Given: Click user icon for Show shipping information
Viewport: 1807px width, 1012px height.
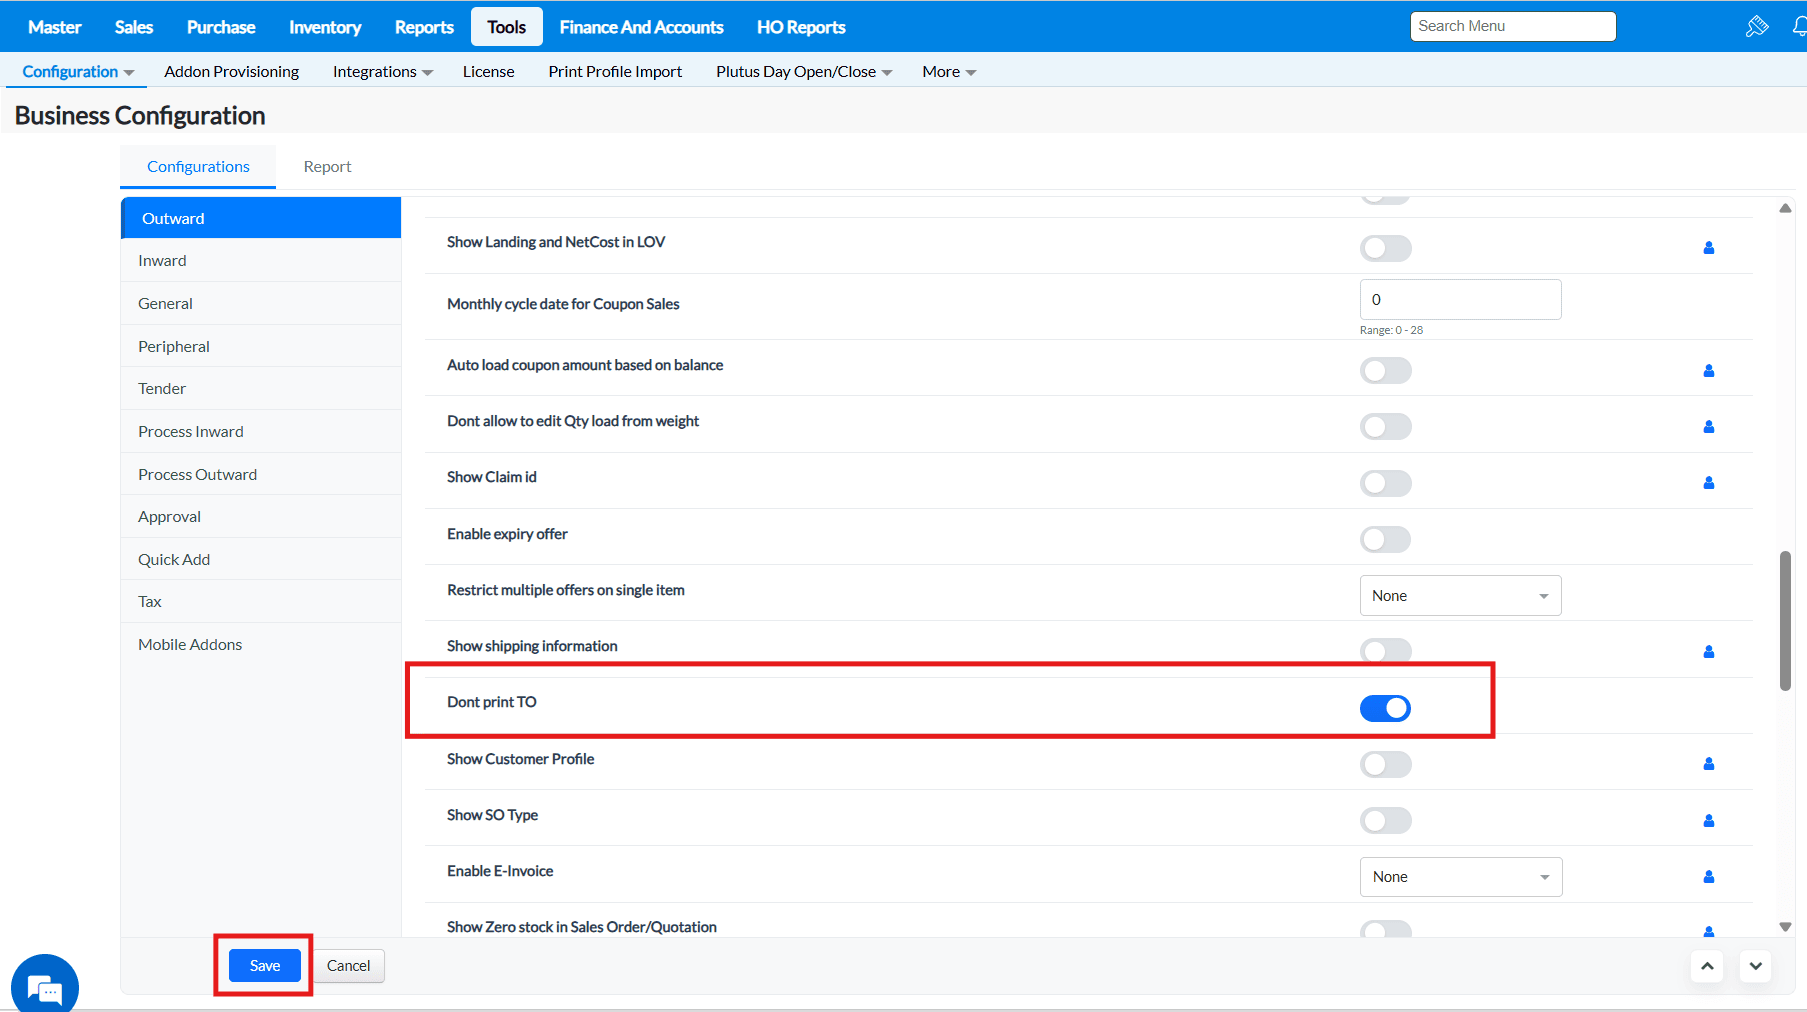Looking at the screenshot, I should coord(1708,652).
